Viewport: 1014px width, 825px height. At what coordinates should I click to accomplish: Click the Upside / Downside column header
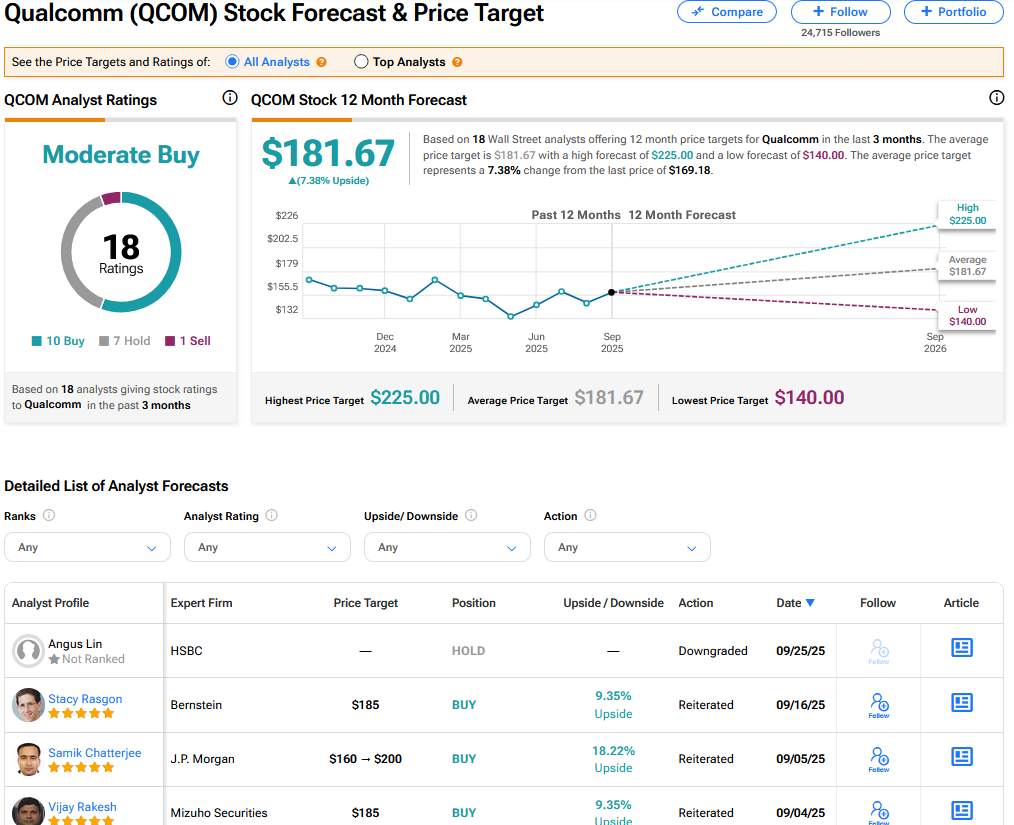tap(613, 603)
